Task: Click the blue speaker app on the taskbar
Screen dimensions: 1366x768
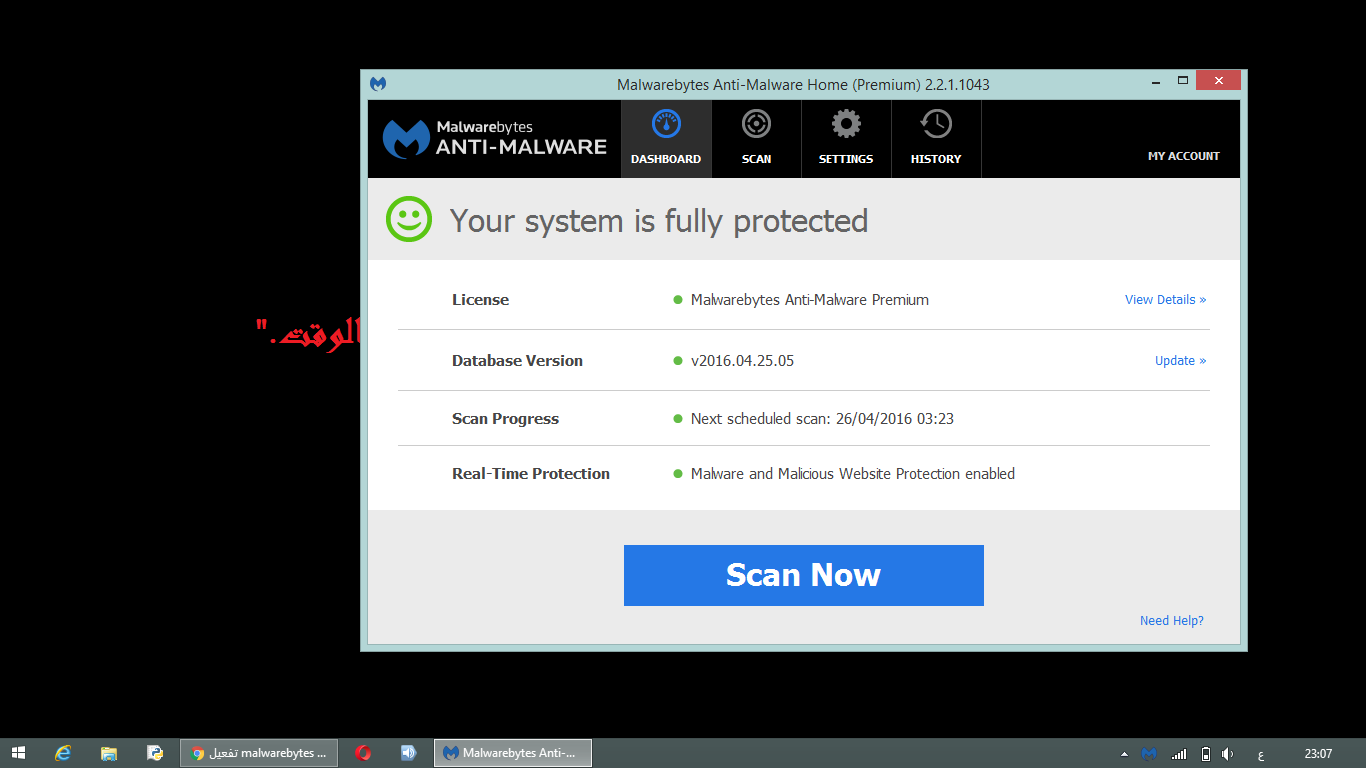Action: coord(408,753)
